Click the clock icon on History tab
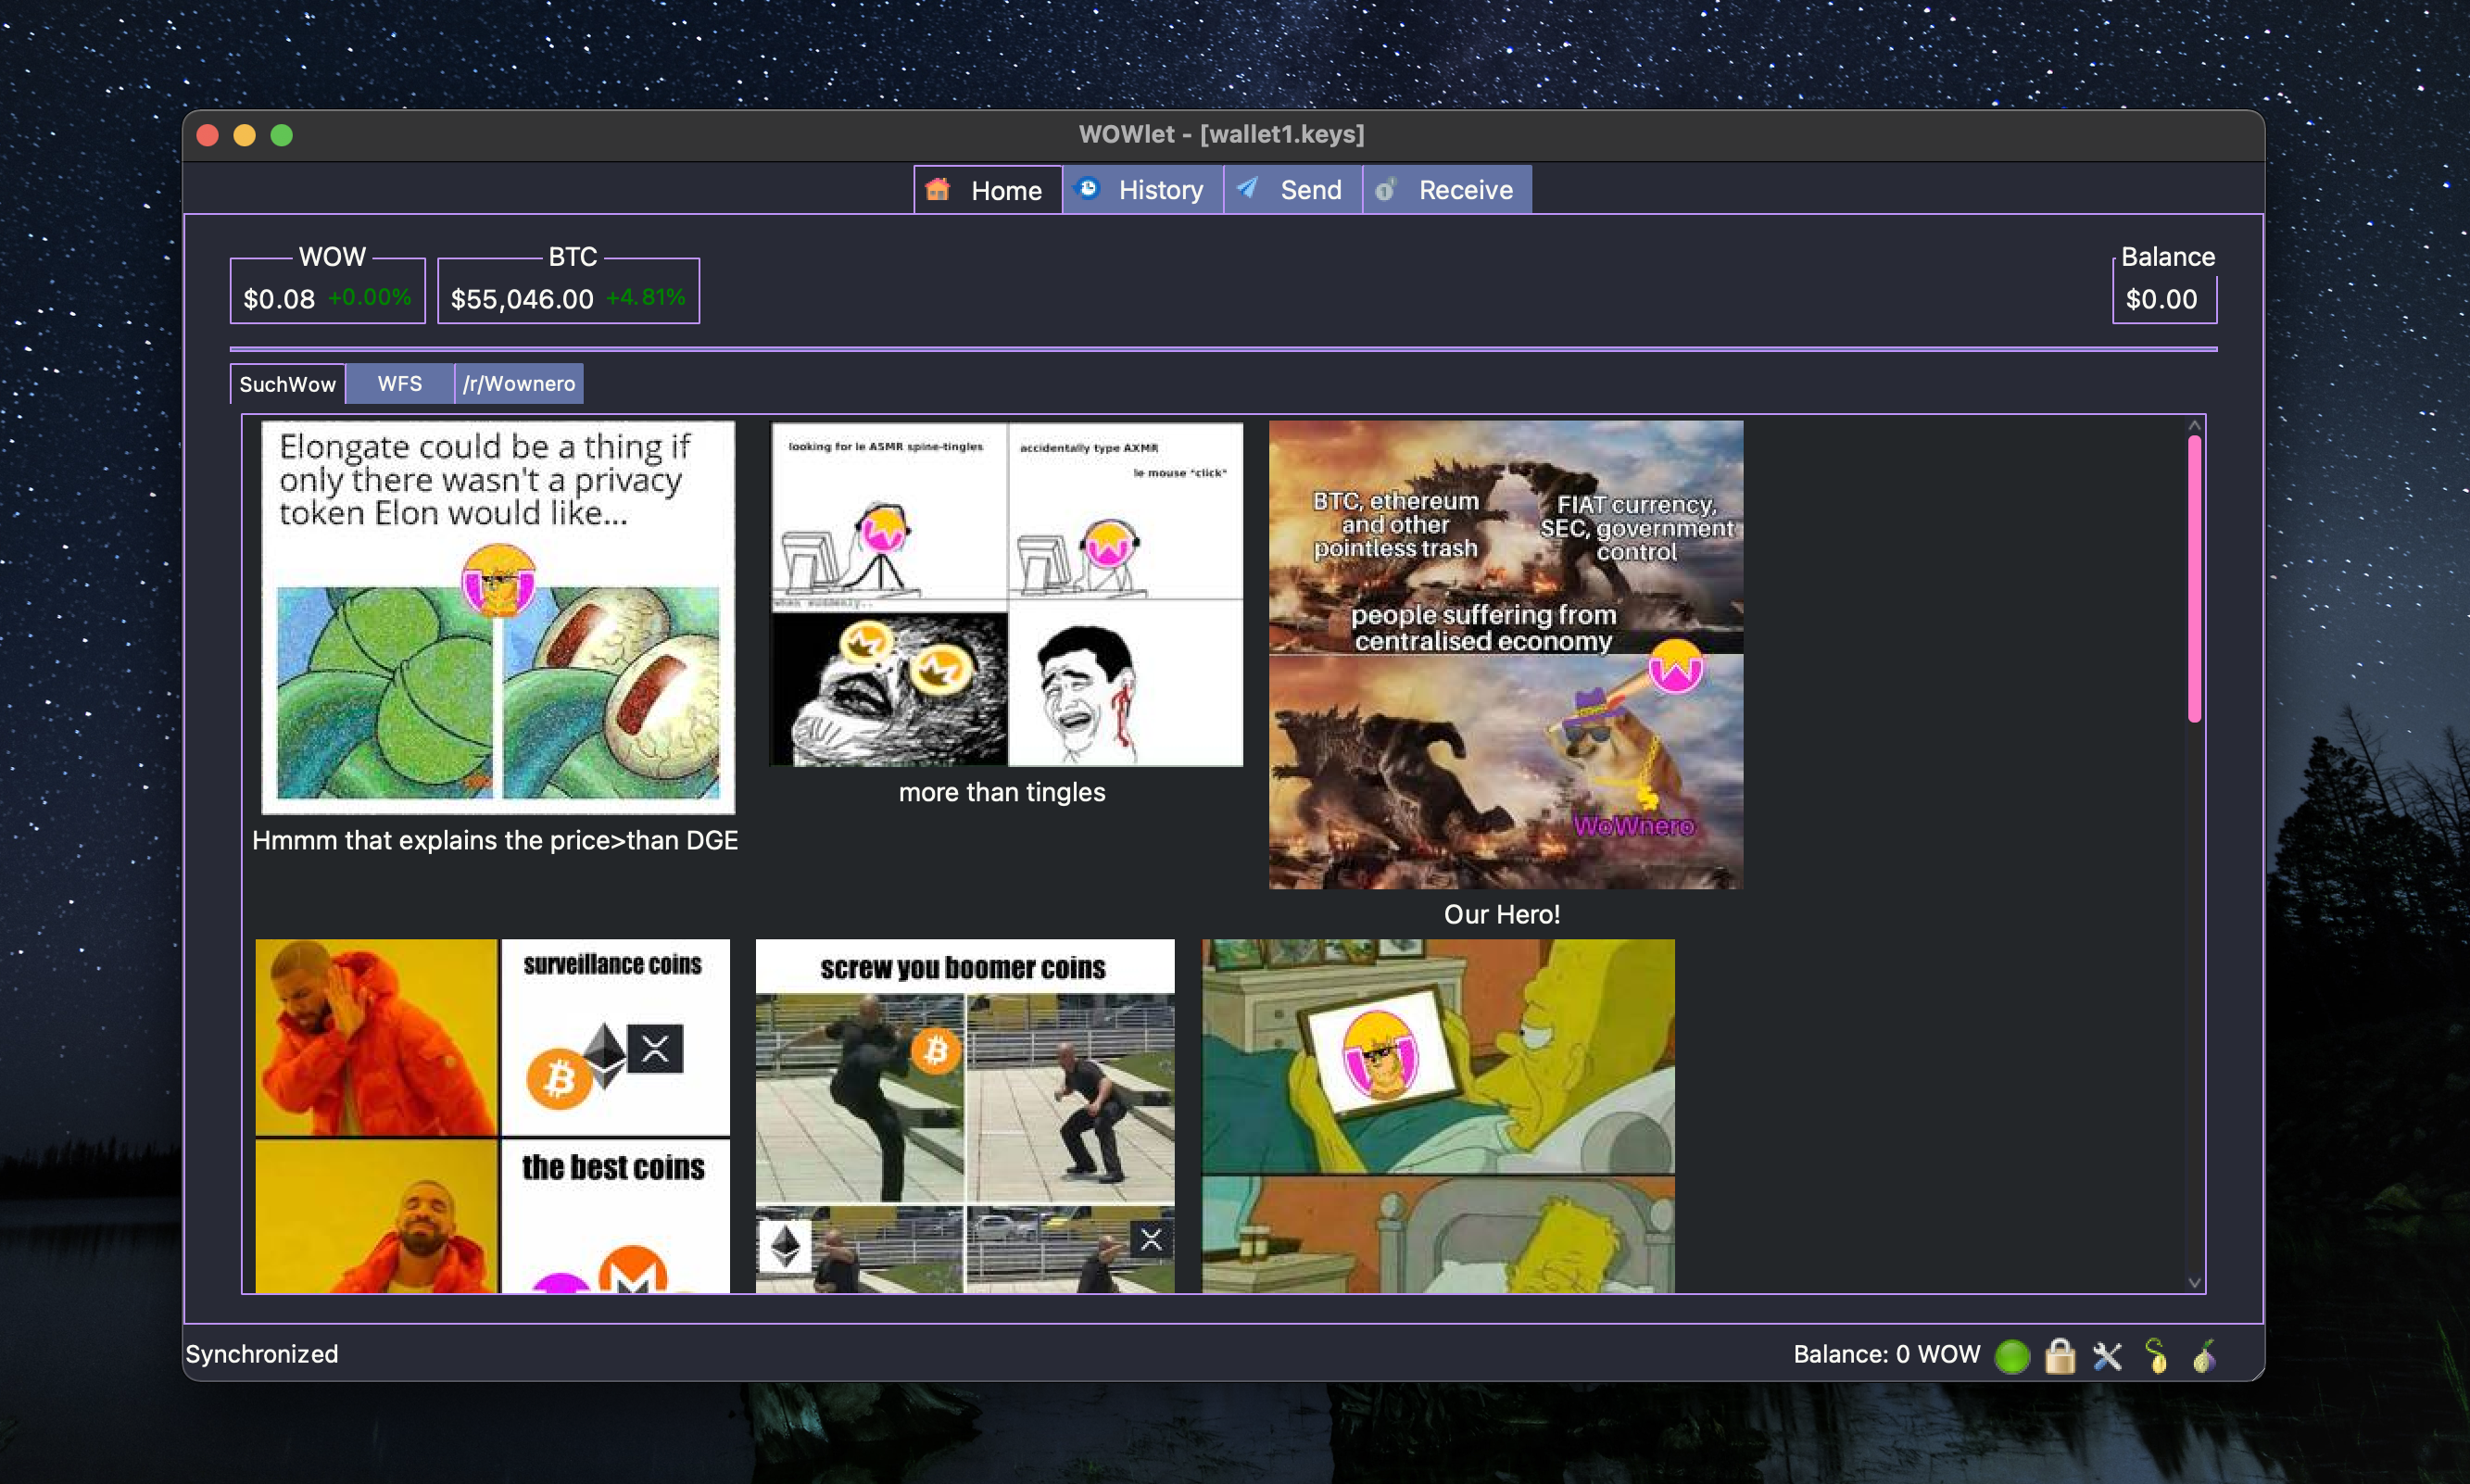Screen dimensions: 2470x1484 click(x=1088, y=189)
